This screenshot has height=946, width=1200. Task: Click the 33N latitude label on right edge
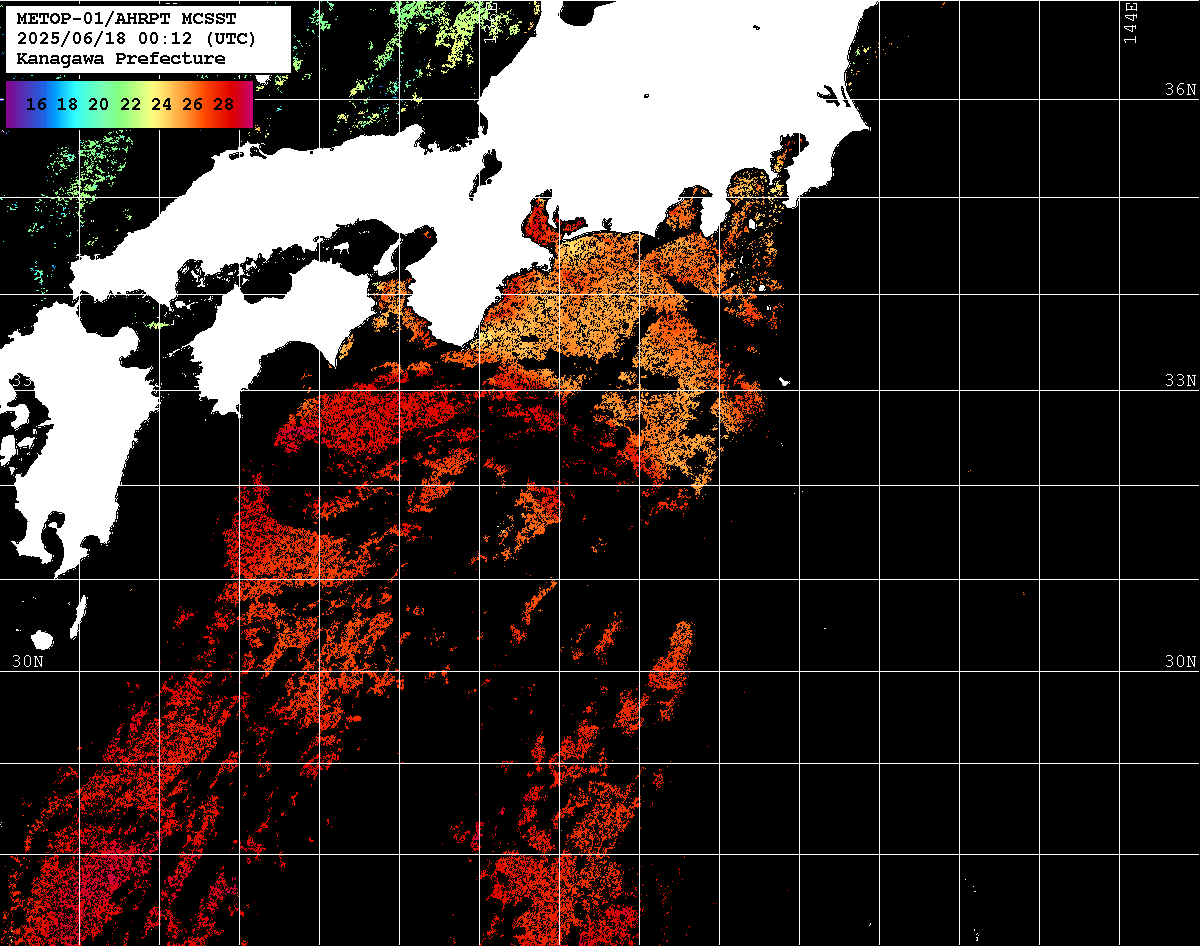[x=1180, y=381]
